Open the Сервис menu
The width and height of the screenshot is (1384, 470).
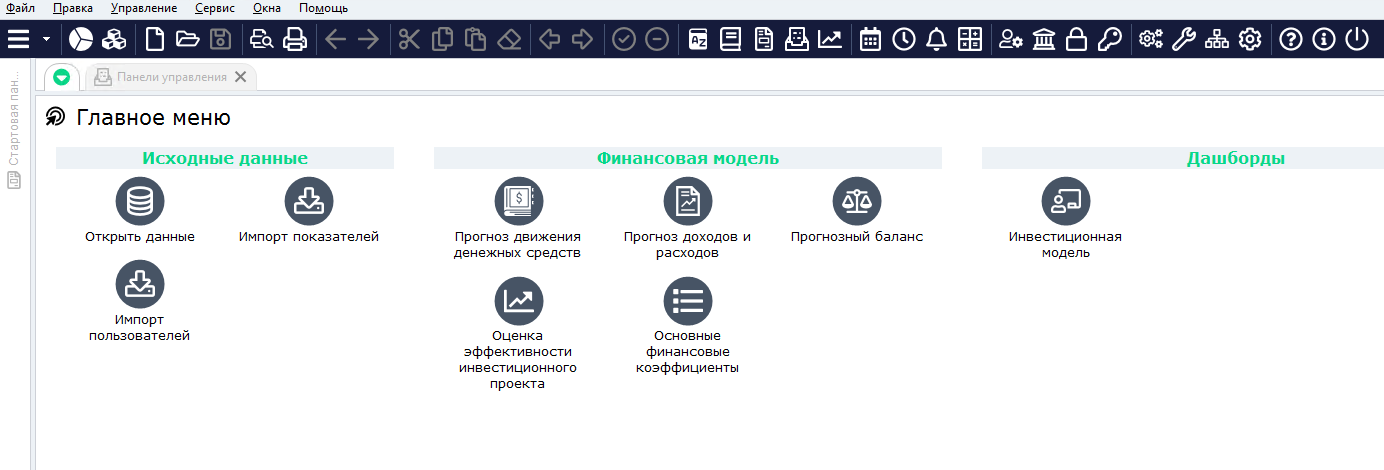pos(214,8)
